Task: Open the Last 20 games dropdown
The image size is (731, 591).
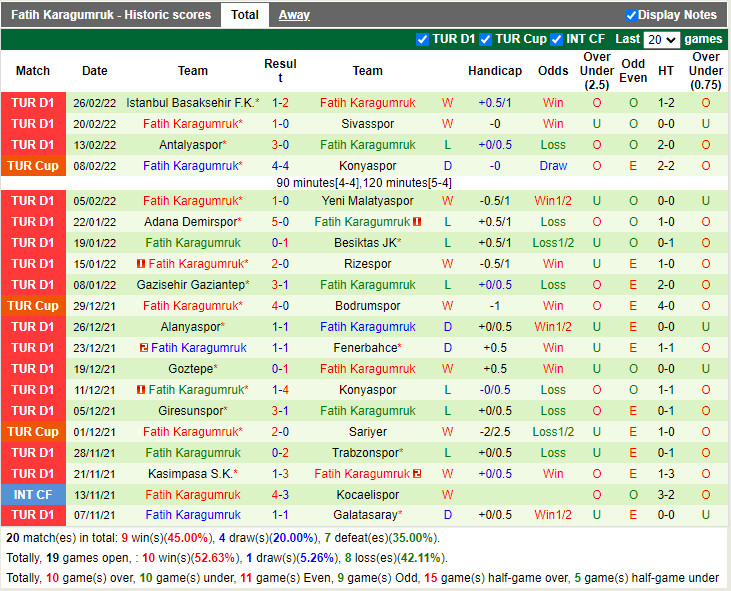Action: click(661, 40)
